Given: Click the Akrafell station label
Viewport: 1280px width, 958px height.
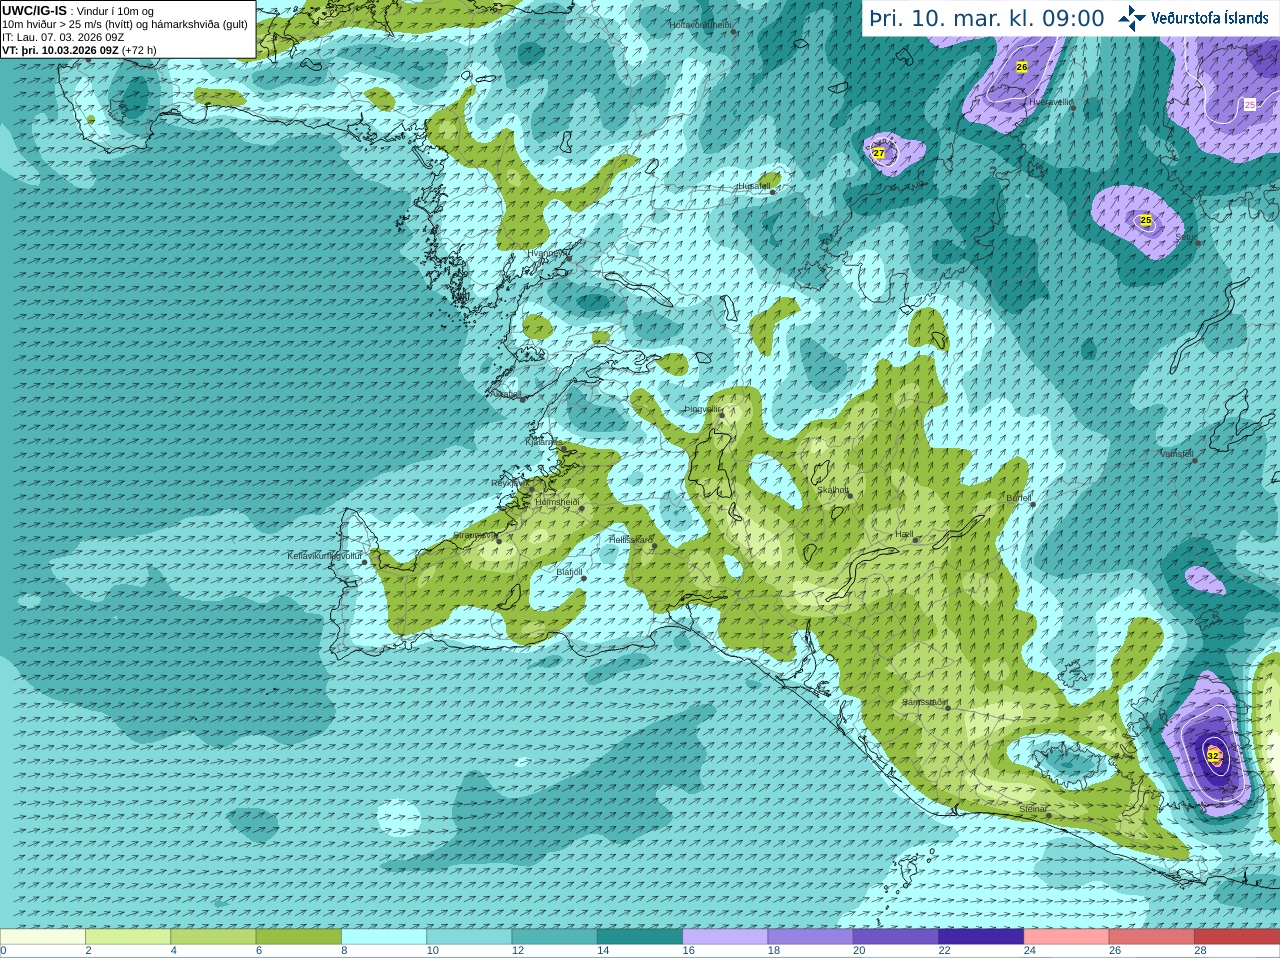Looking at the screenshot, I should pos(507,394).
